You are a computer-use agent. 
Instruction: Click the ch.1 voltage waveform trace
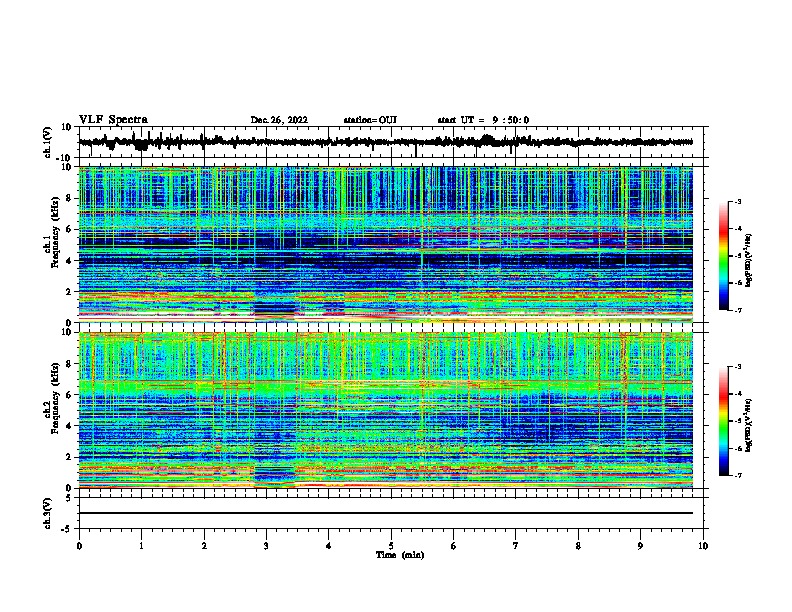point(385,142)
